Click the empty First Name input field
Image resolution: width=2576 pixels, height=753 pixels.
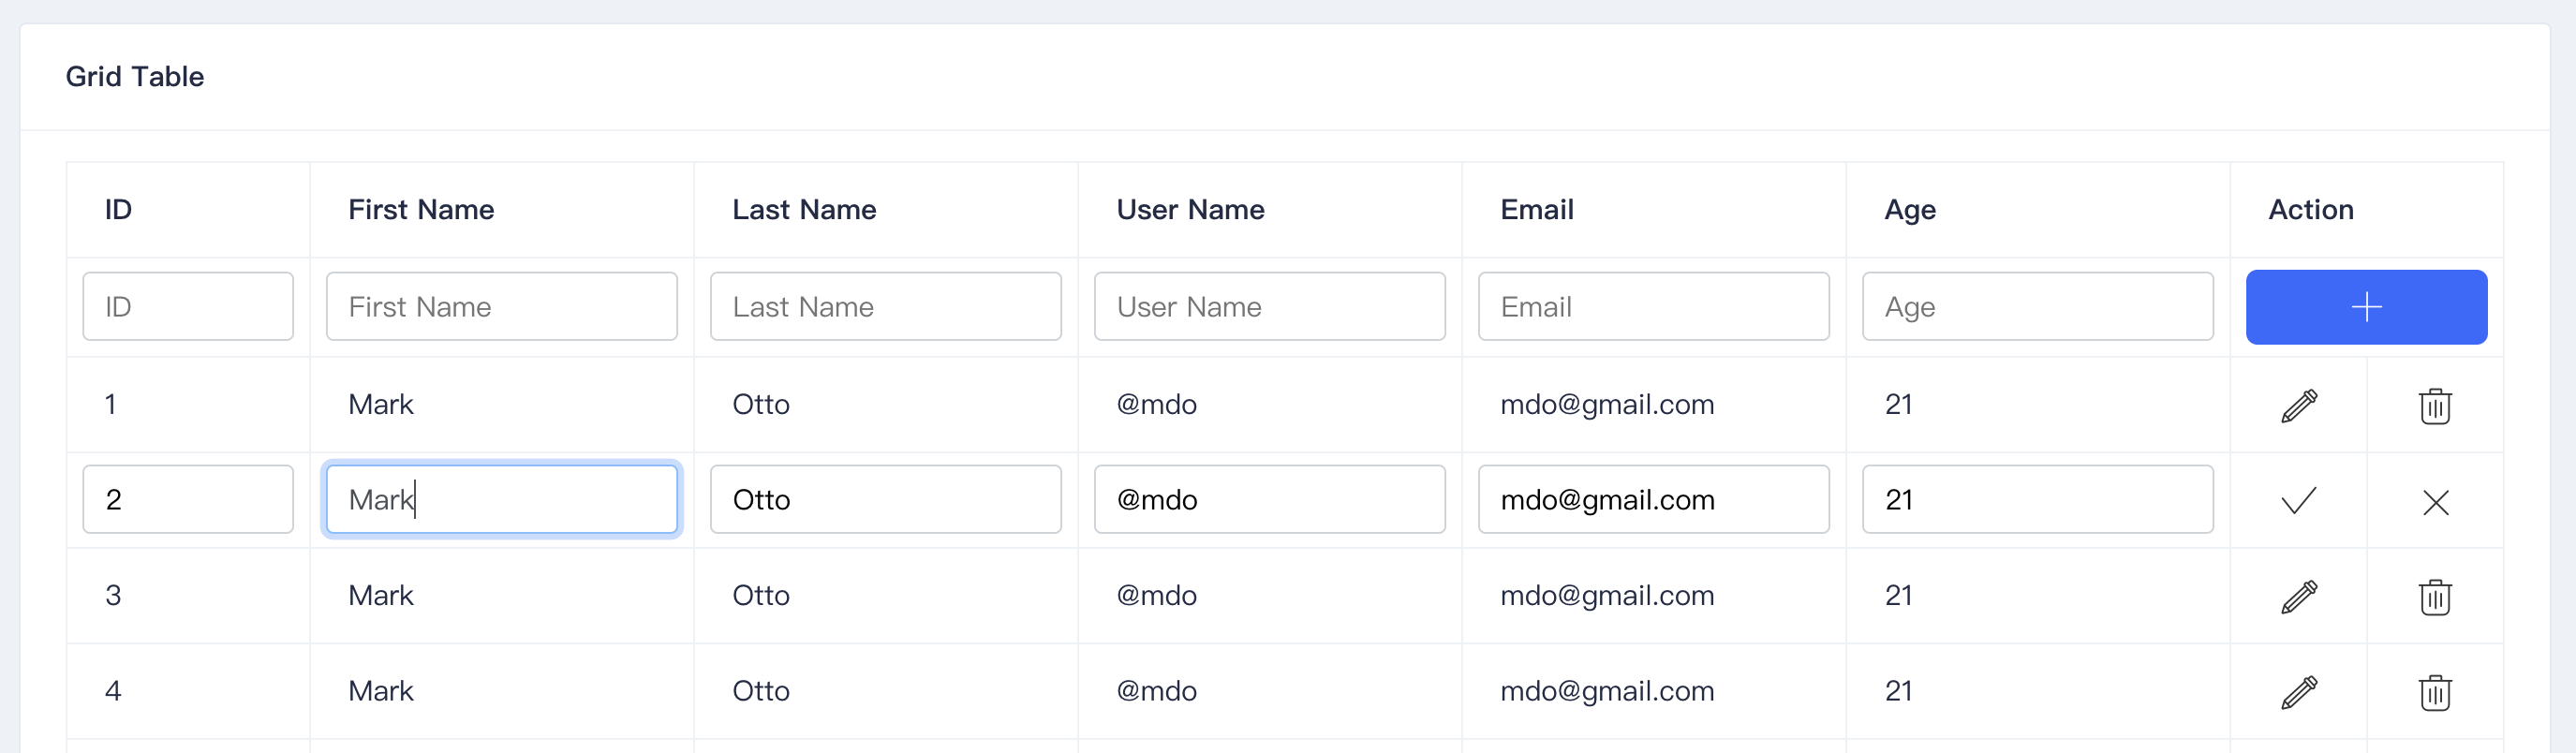click(x=501, y=307)
